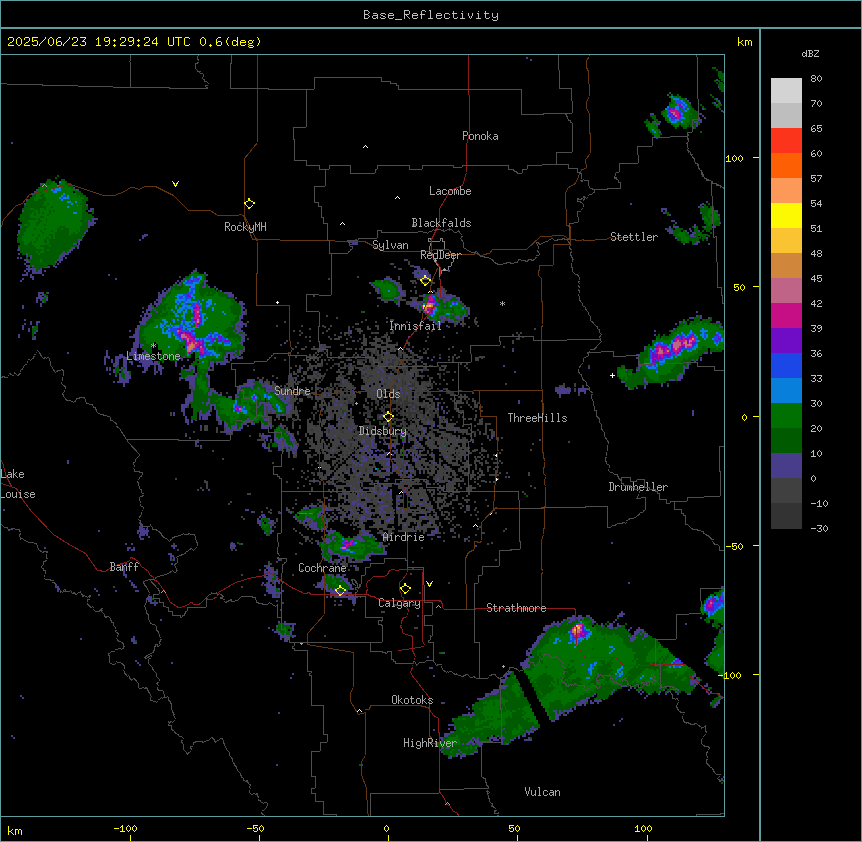Click the Sylvan label

(x=390, y=245)
